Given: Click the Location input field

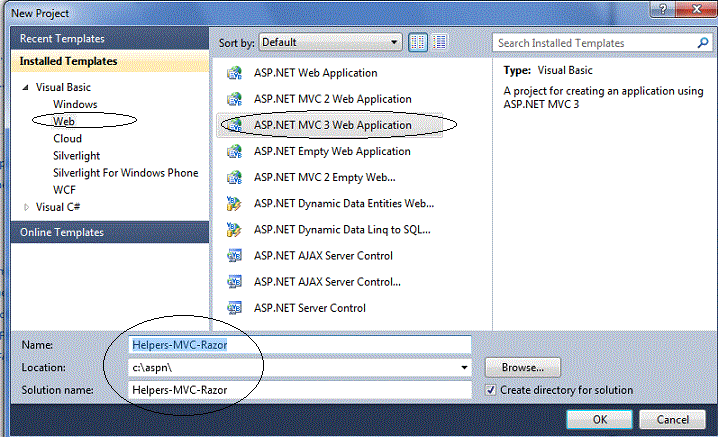Looking at the screenshot, I should pos(299,367).
